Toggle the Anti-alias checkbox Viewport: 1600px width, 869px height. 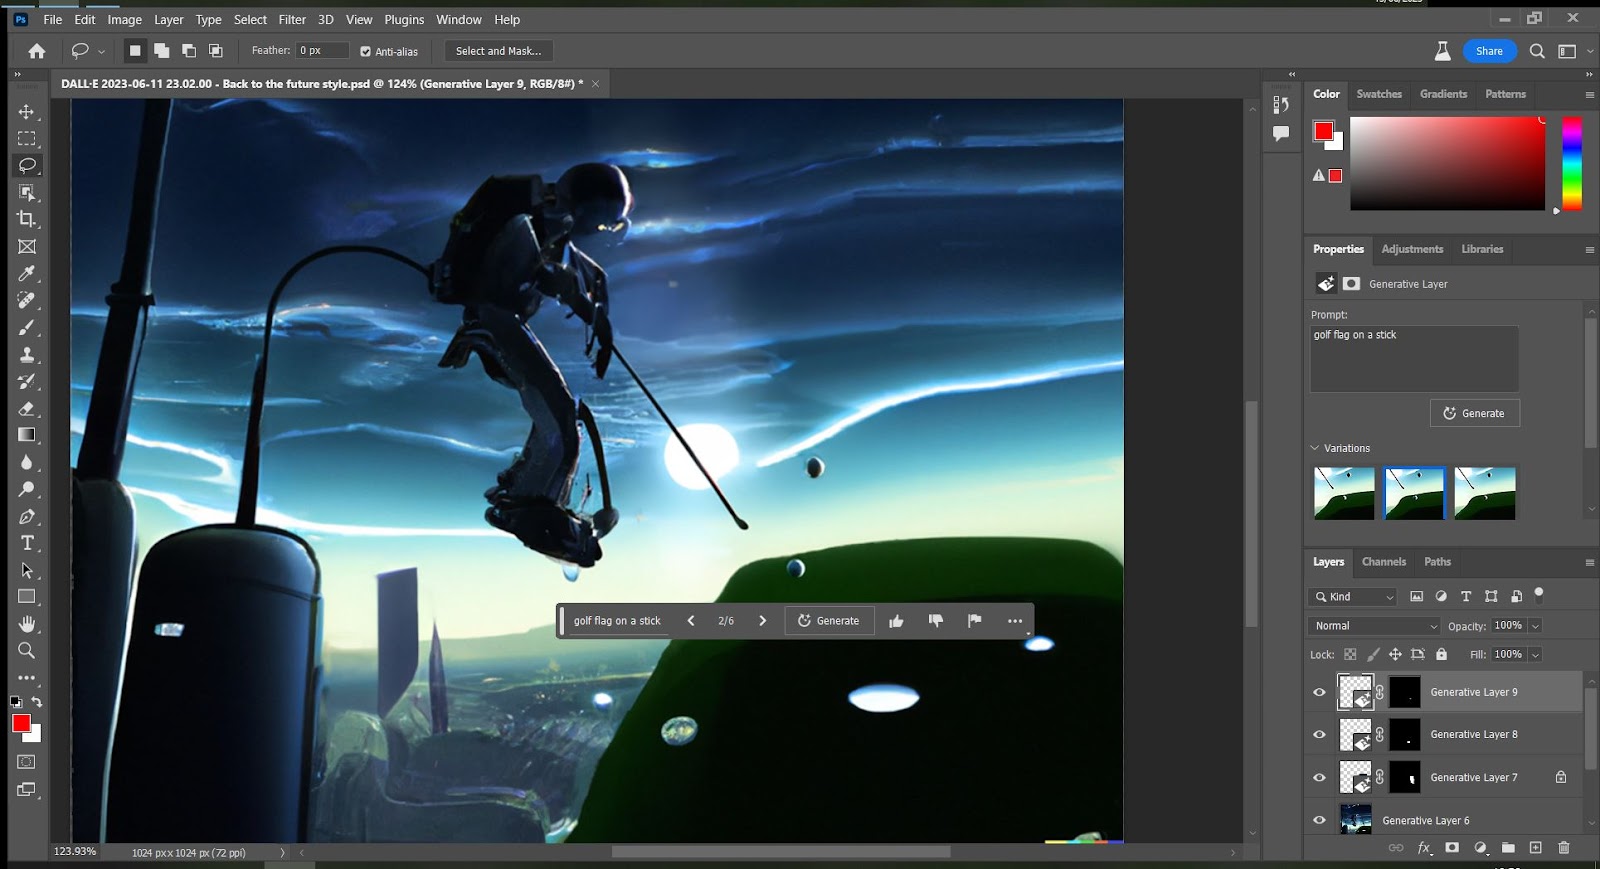pos(366,51)
